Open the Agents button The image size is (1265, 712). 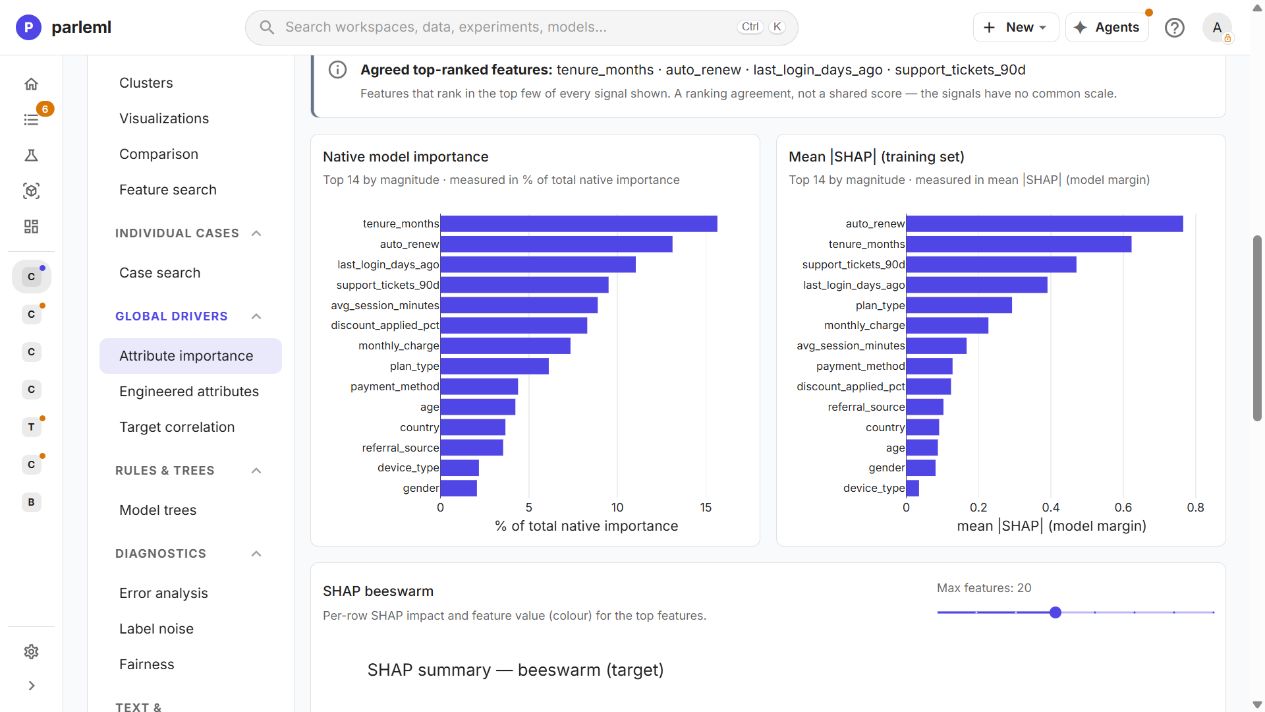coord(1106,28)
